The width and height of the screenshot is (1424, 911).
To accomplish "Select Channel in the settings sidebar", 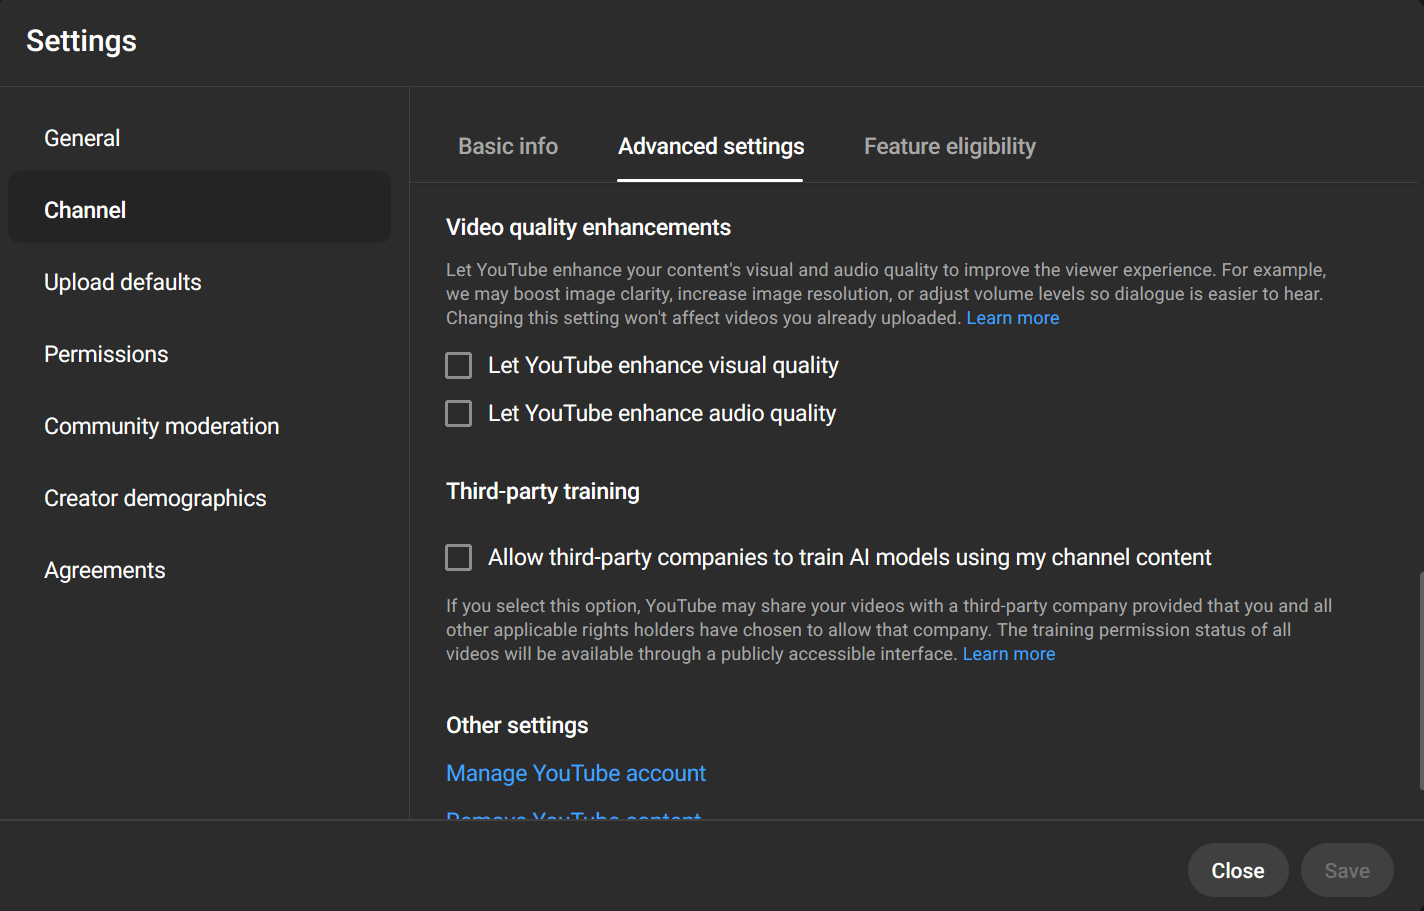I will [x=85, y=210].
